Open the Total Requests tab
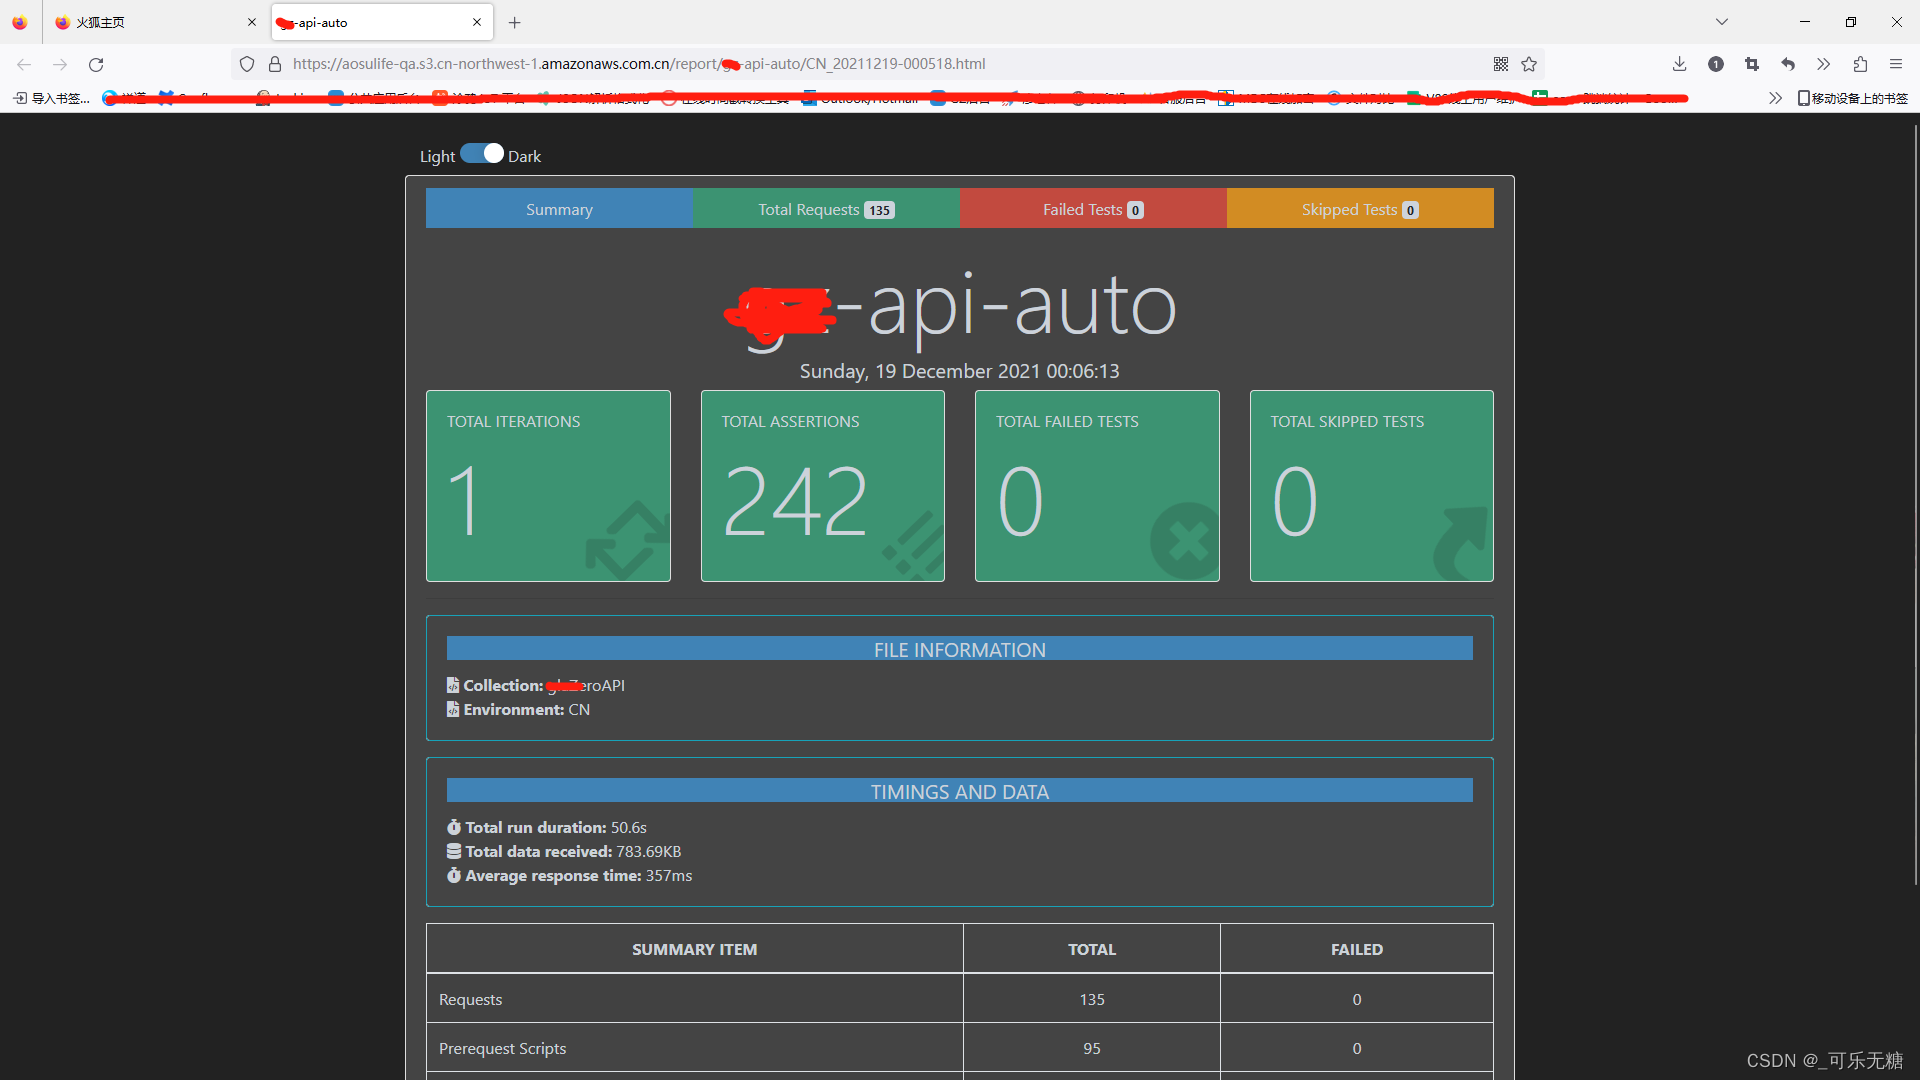The width and height of the screenshot is (1920, 1080). [826, 209]
